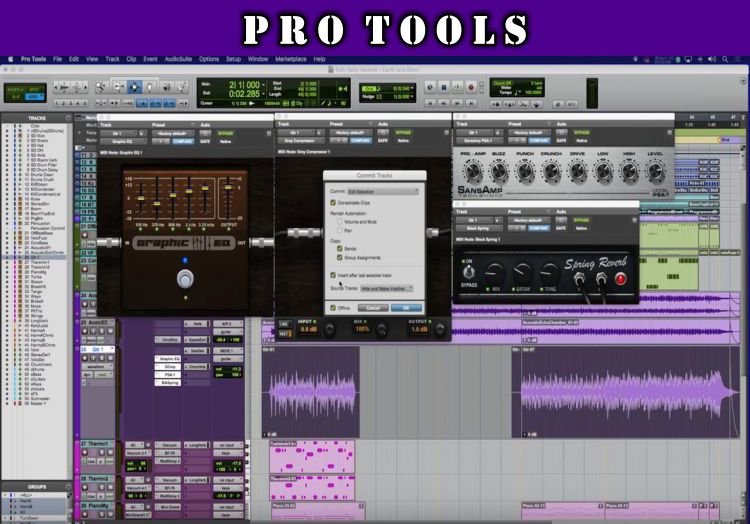The width and height of the screenshot is (750, 524).
Task: Click the VeloDel send on Gtr 1
Action: [x=197, y=351]
